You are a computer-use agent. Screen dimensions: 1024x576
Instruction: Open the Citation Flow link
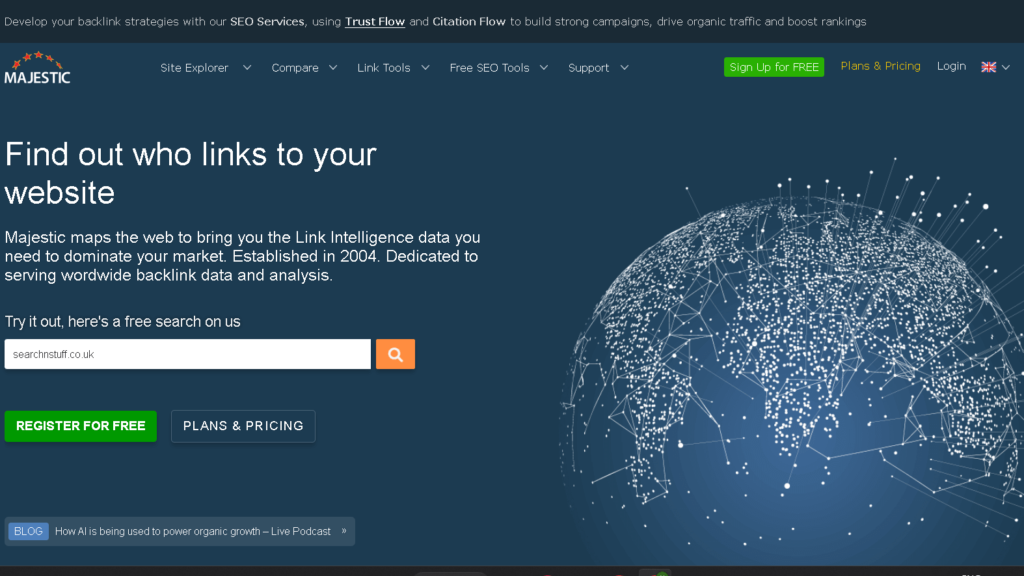(469, 21)
